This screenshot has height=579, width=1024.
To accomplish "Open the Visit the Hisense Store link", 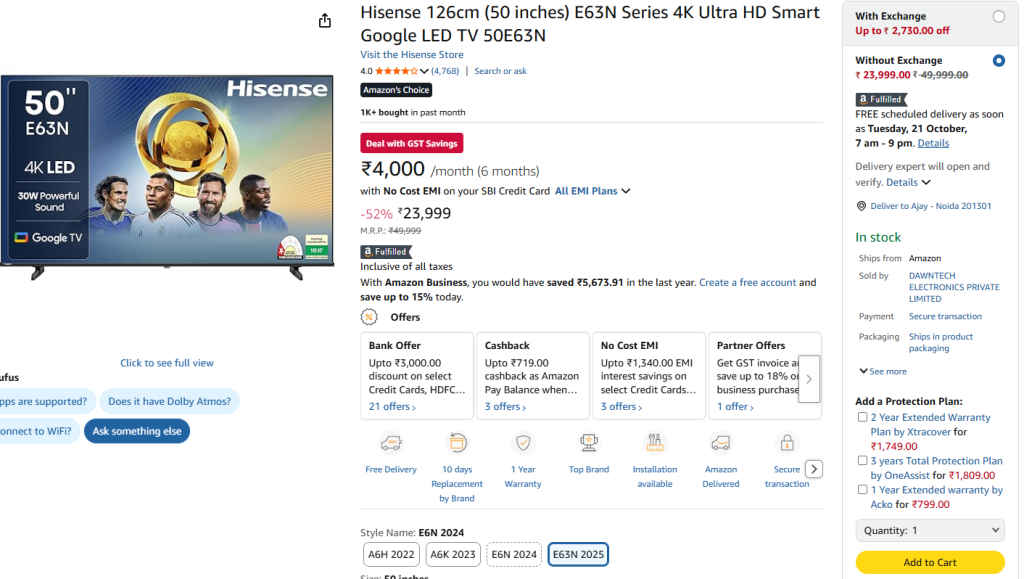I will click(x=411, y=54).
